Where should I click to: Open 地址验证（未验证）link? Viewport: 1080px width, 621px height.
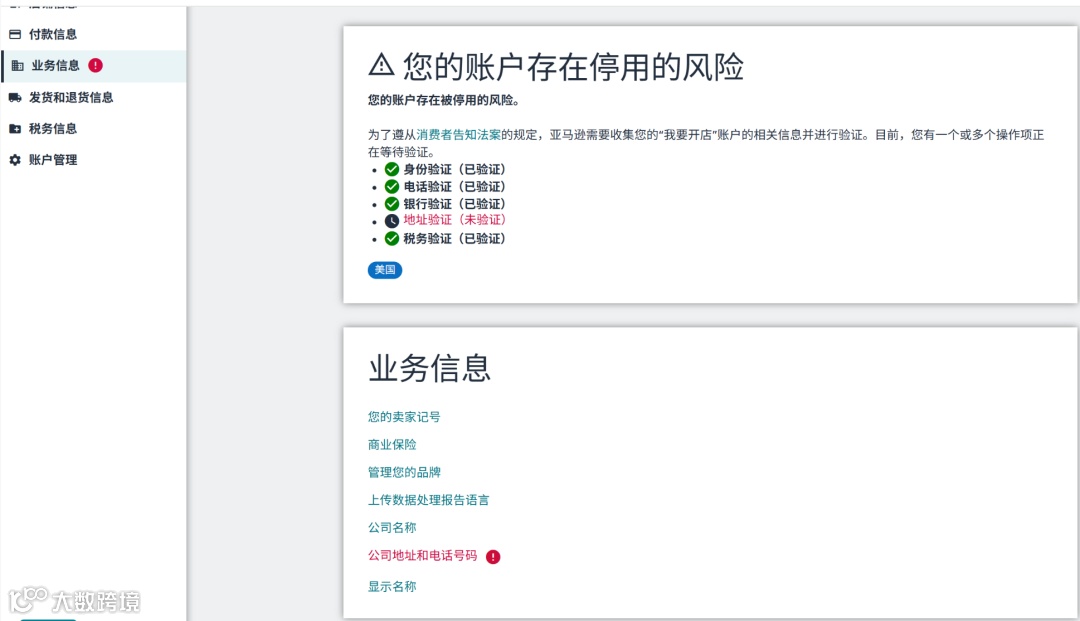[x=455, y=220]
